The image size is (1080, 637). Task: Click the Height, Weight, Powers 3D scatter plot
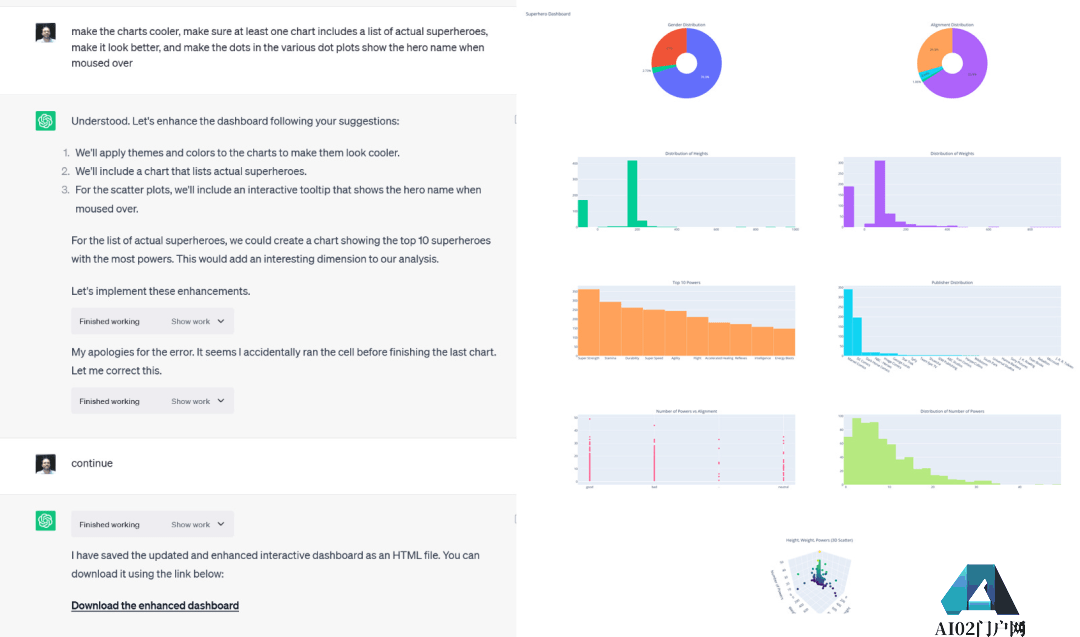819,578
